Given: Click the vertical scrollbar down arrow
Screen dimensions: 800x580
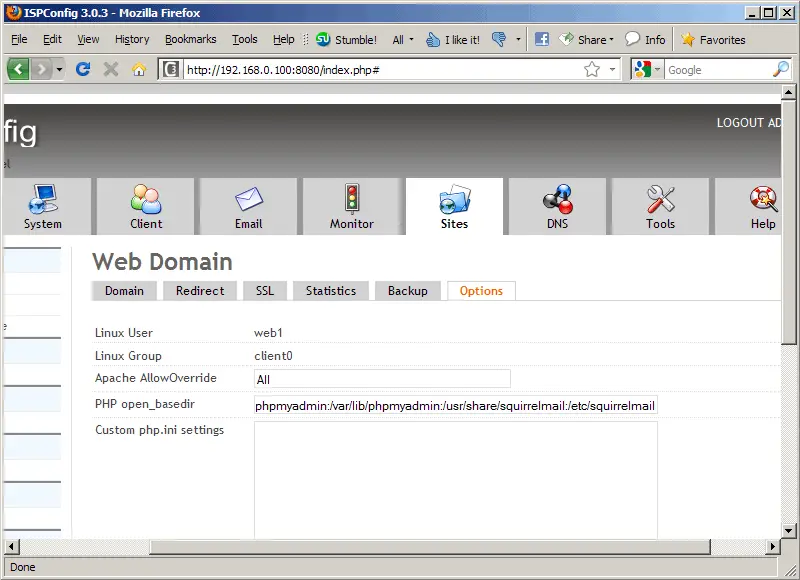Looking at the screenshot, I should click(788, 531).
